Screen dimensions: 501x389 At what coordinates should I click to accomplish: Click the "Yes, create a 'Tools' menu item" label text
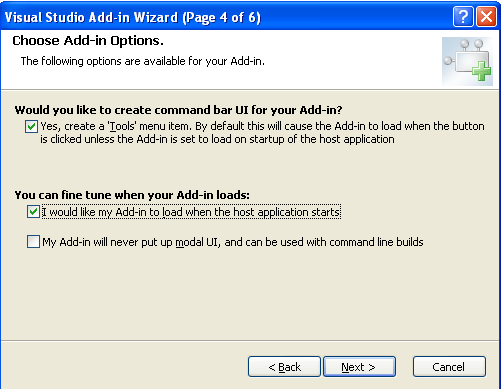pos(116,126)
